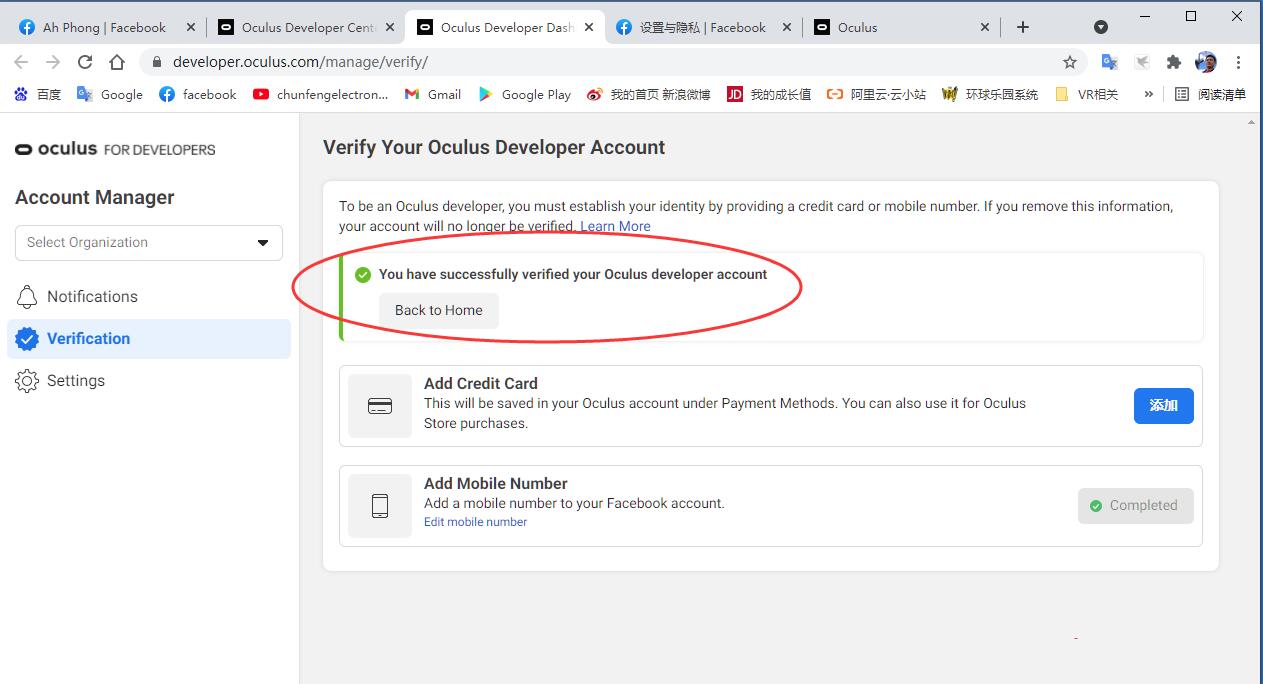Open the 环球乐园系统 bookmark
Screen dimensions: 1263x684
[x=990, y=94]
